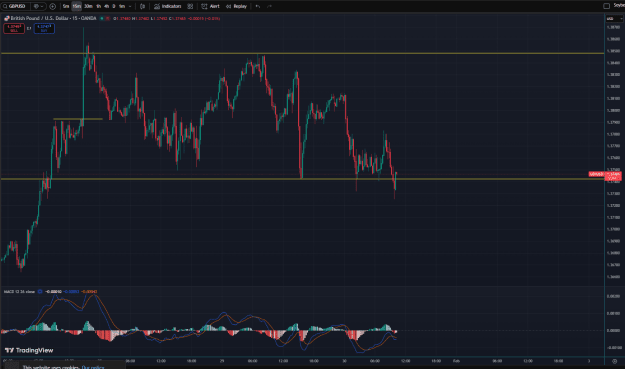Screen dimensions: 625x369
Task: Click the layout square icon at top right
Action: pos(606,6)
